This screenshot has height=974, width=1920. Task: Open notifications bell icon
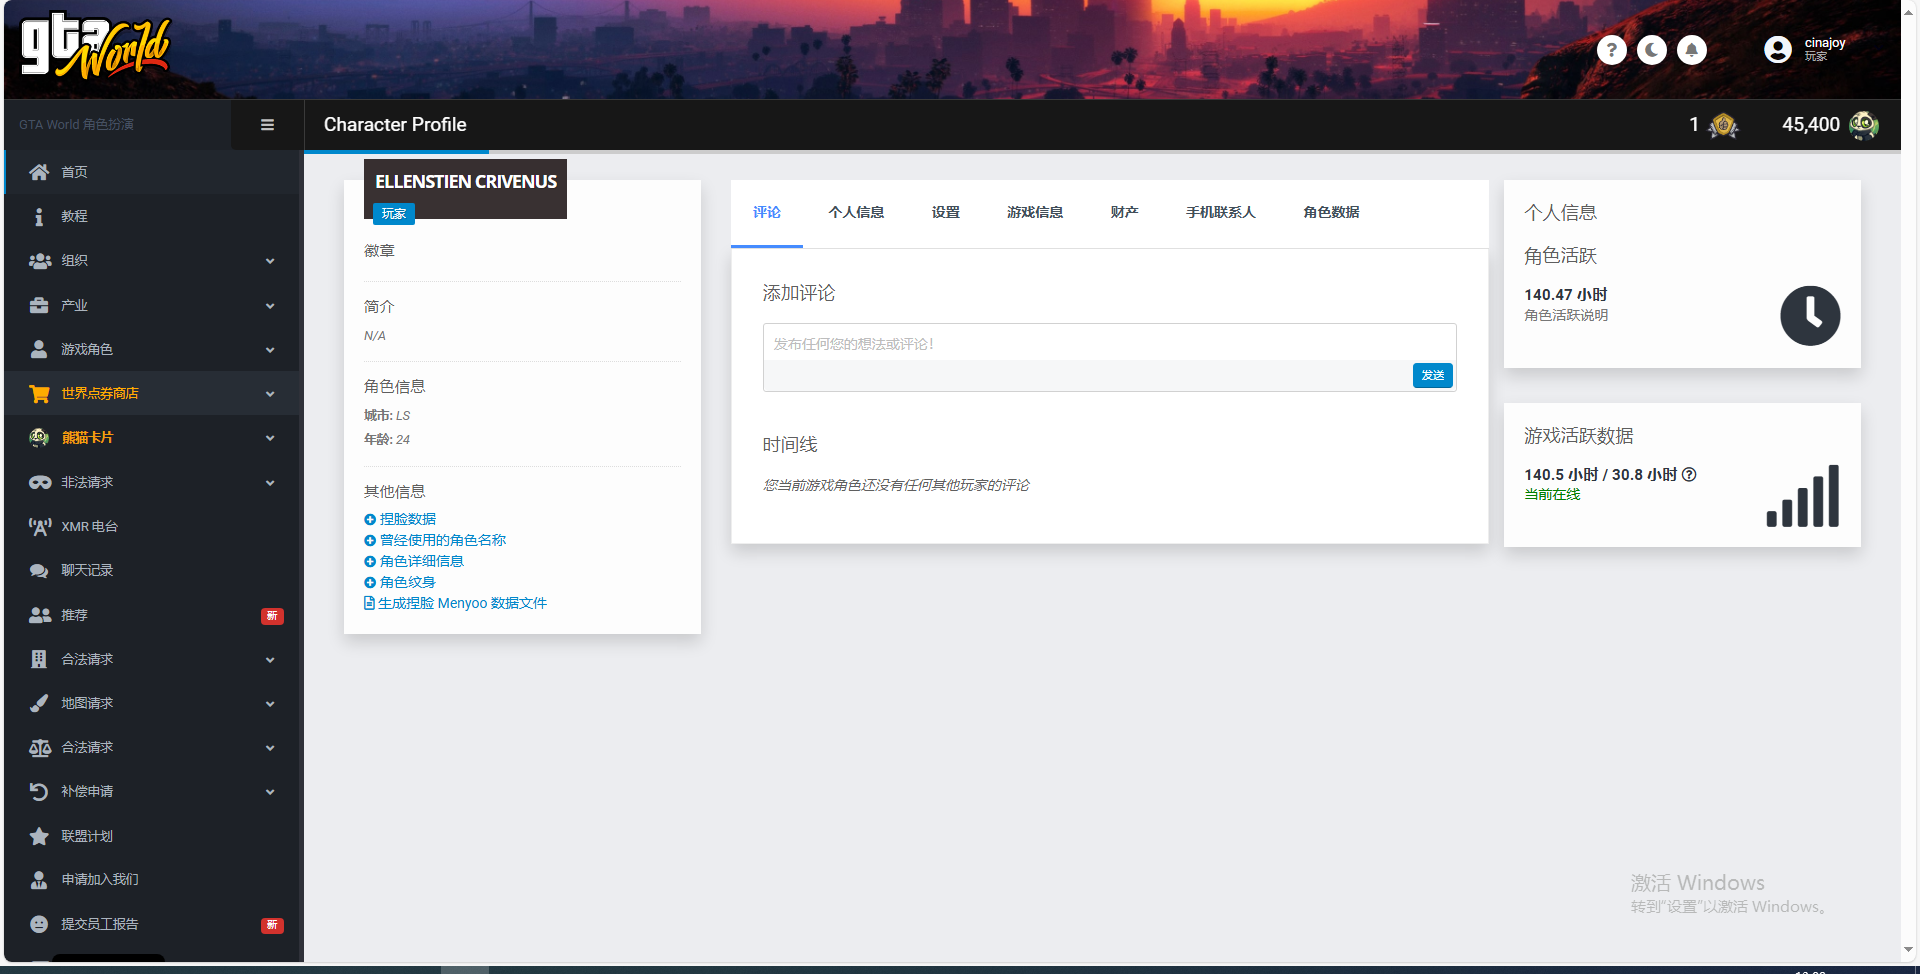tap(1691, 50)
